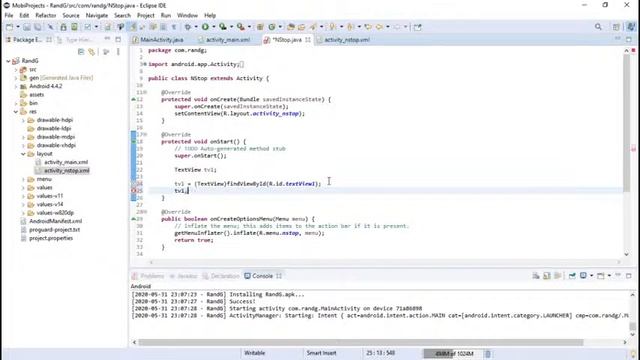Open the New file dropdown arrow
640x360 pixels.
[18, 27]
